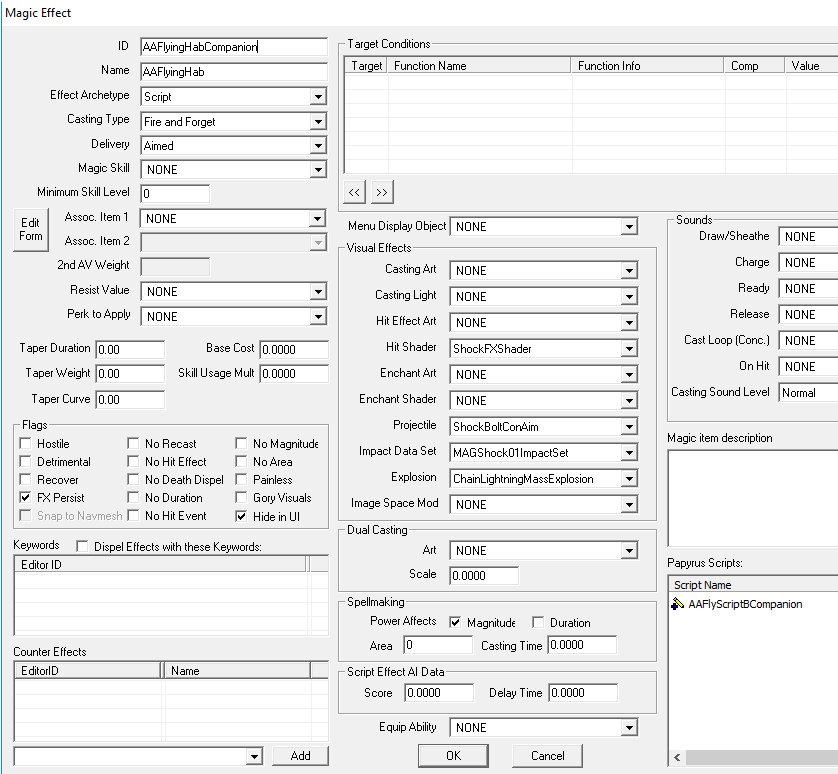Click the Name field containing AAFlyingHab
The width and height of the screenshot is (838, 774).
coord(234,72)
